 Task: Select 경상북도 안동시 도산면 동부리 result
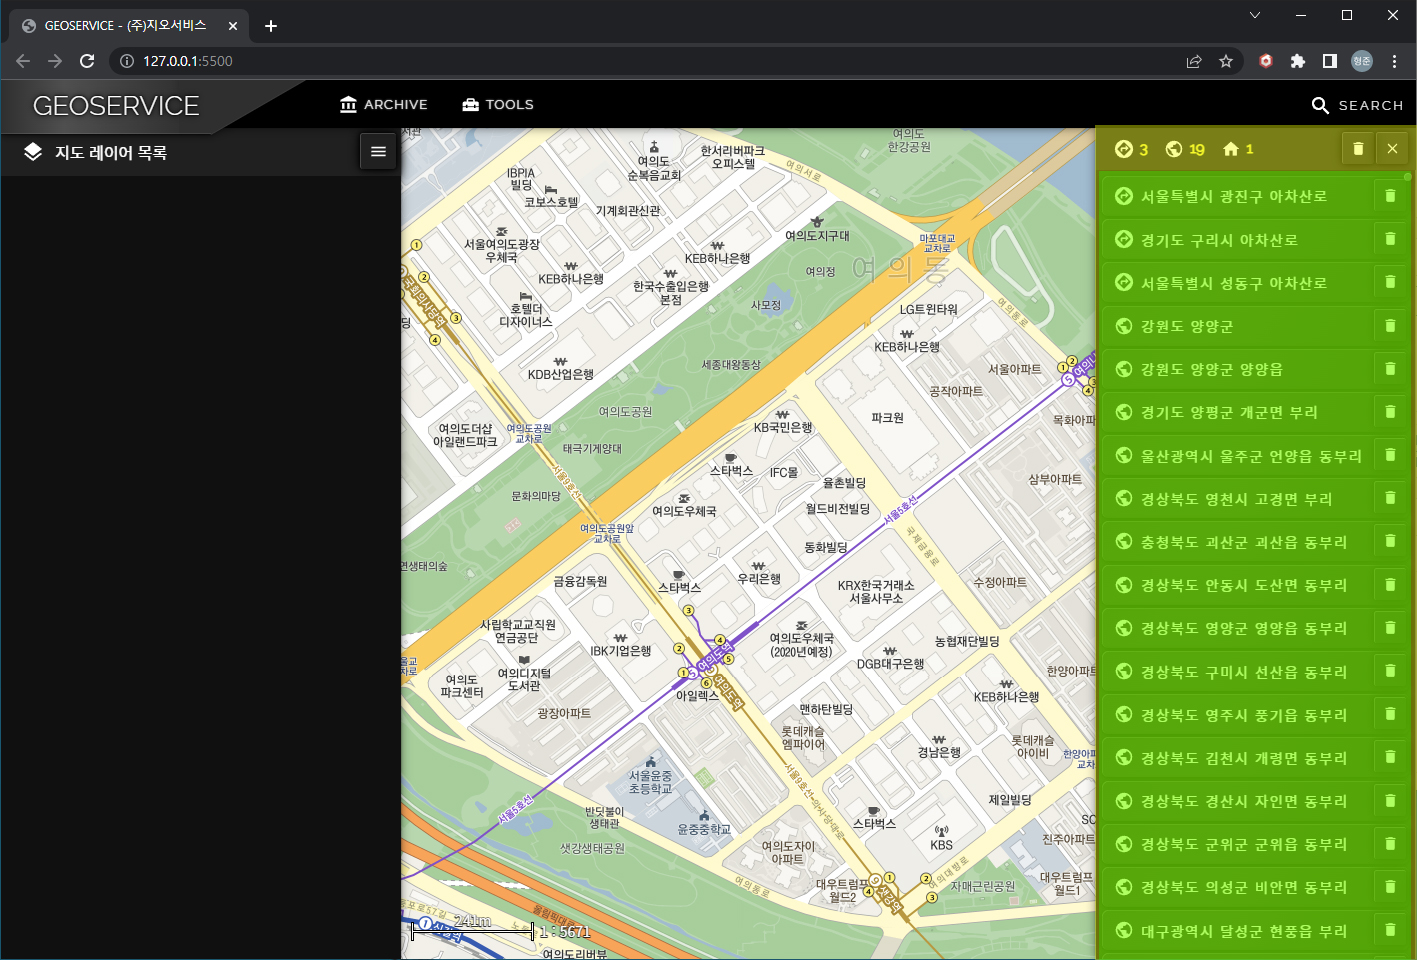(1235, 585)
